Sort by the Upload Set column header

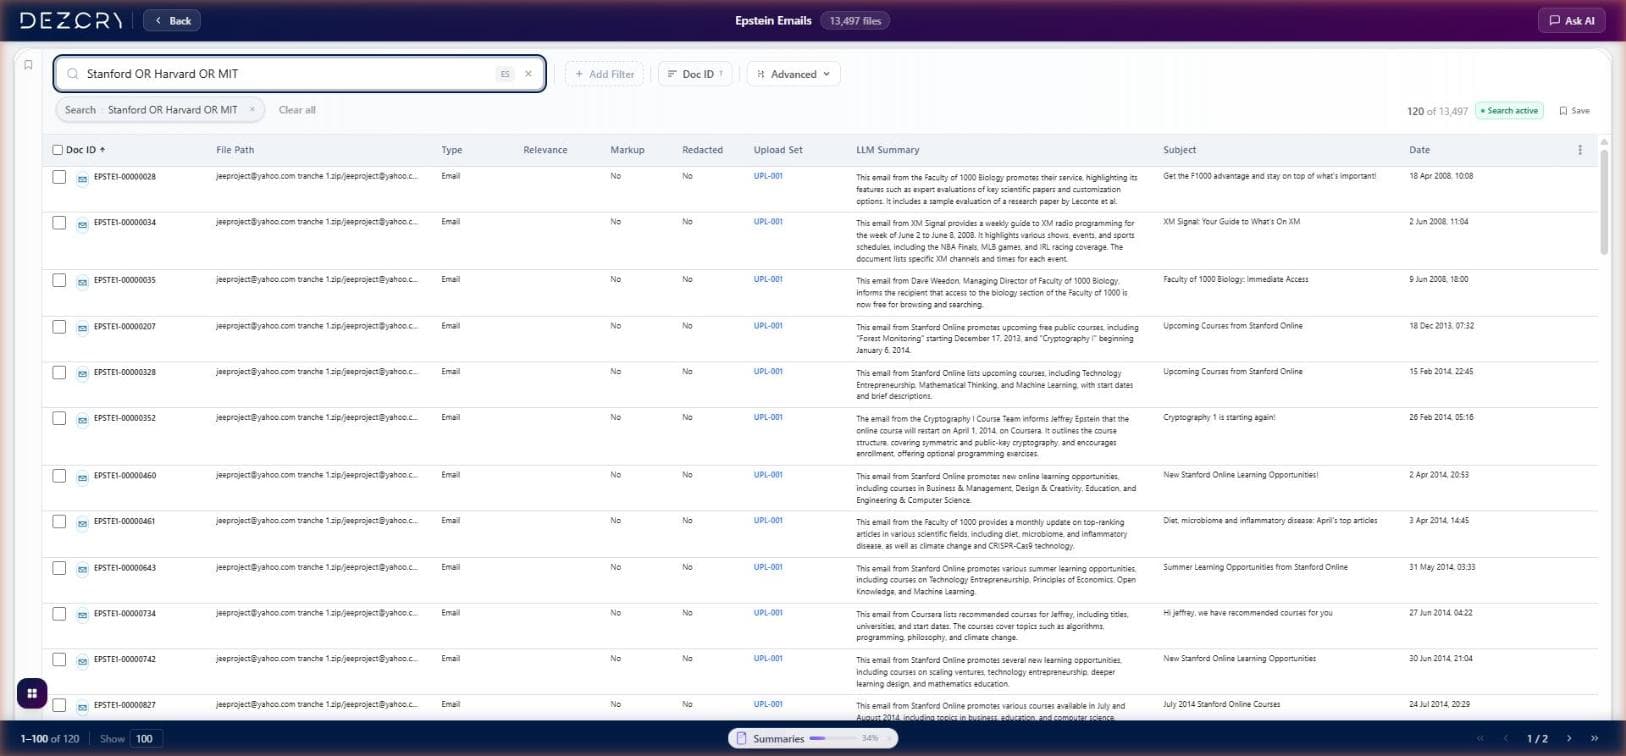(778, 150)
